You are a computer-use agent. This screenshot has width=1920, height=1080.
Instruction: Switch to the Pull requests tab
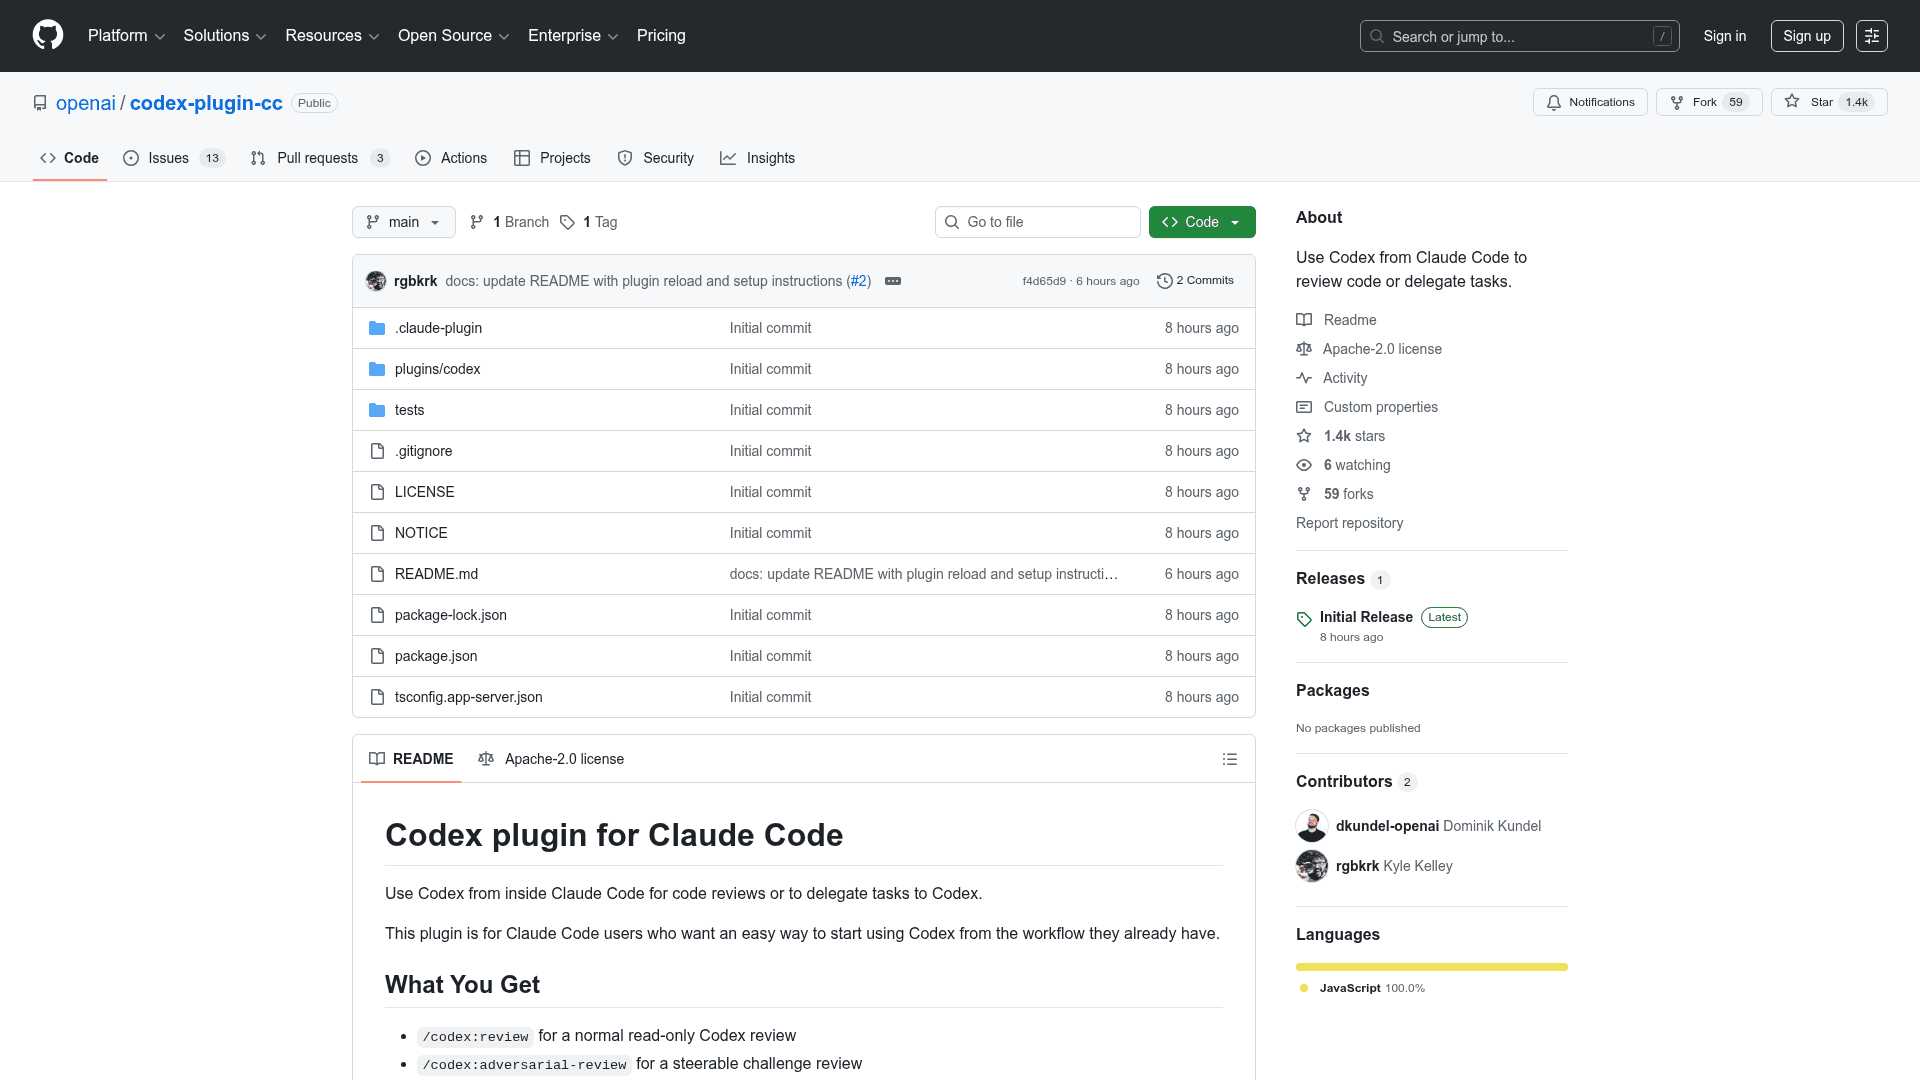click(318, 158)
